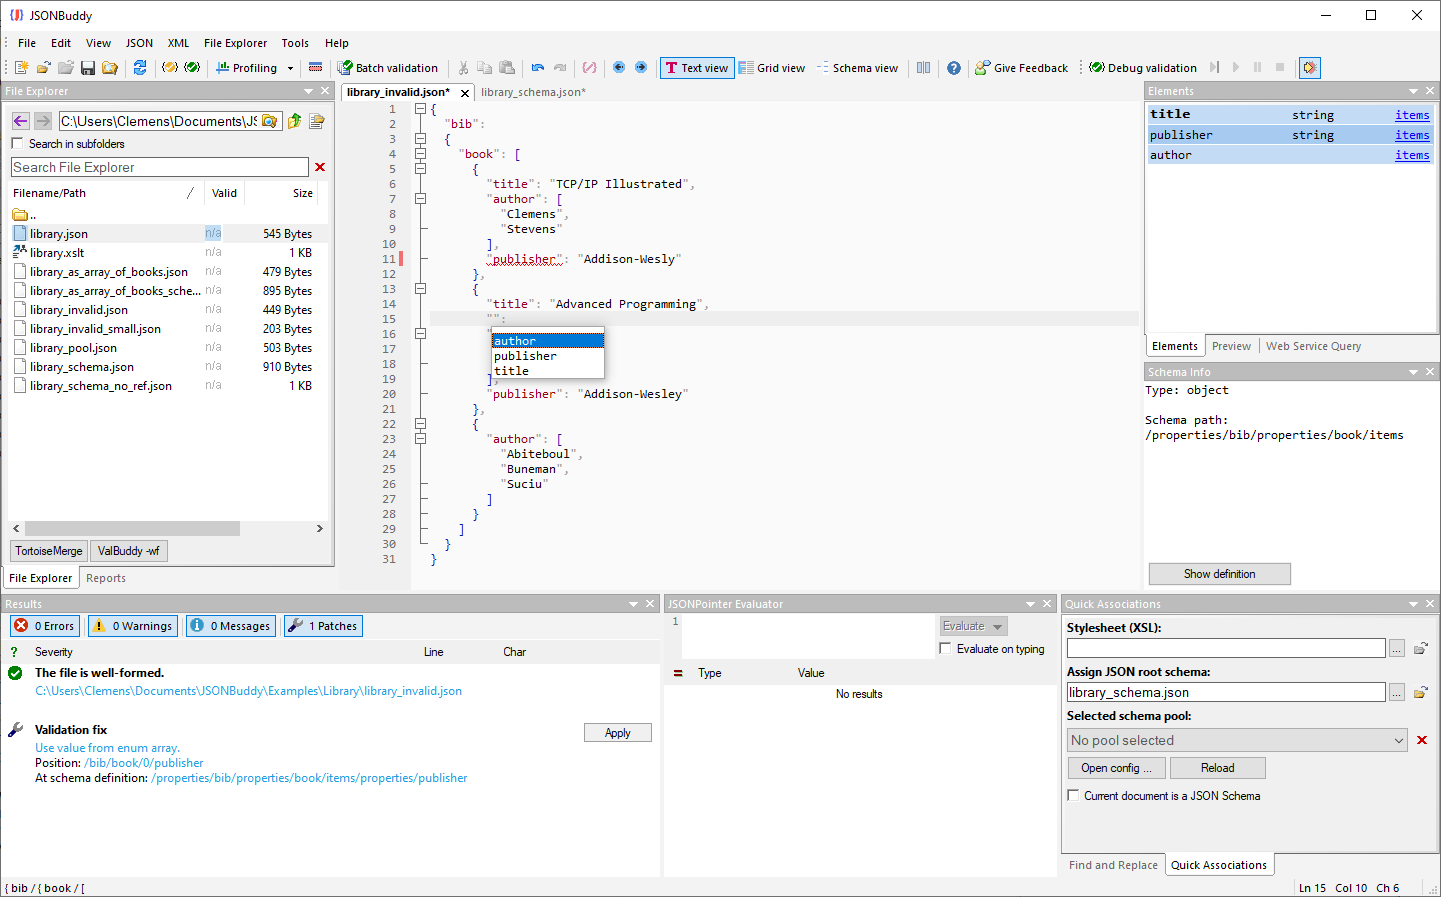Open the File Explorer panel menu arrow
This screenshot has width=1441, height=897.
click(309, 91)
